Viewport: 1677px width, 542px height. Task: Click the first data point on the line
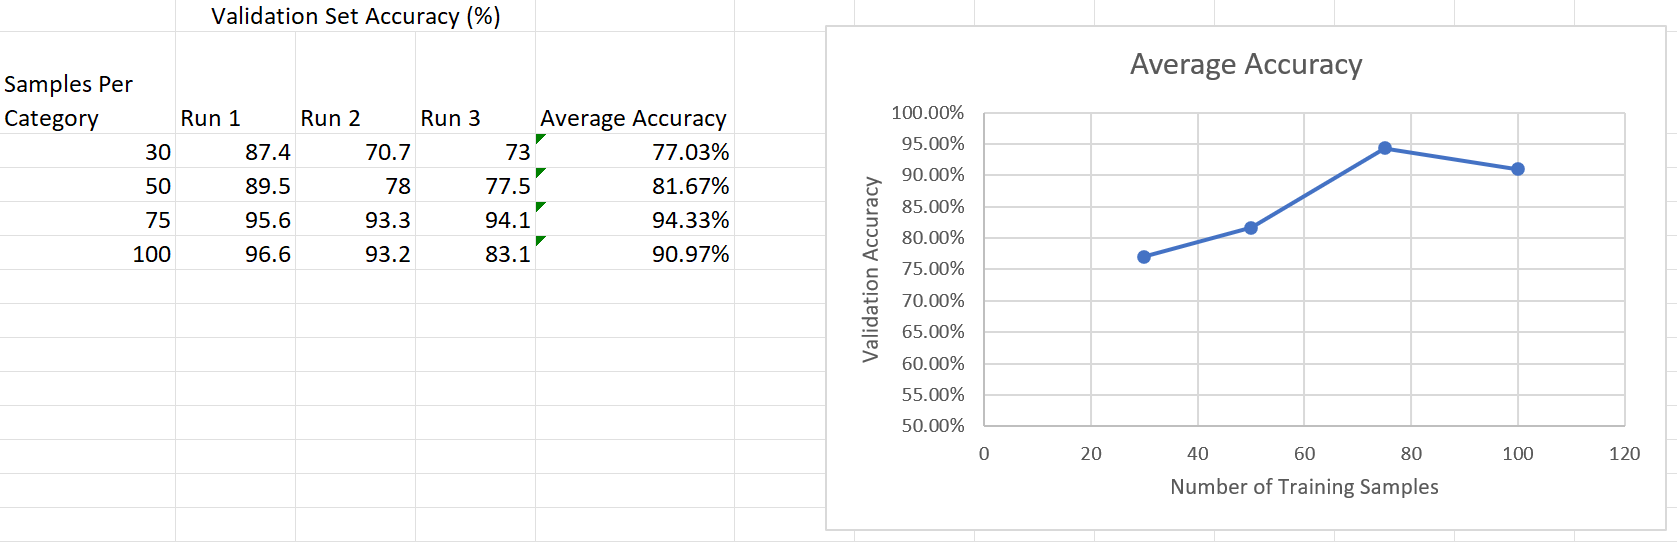tap(1144, 257)
